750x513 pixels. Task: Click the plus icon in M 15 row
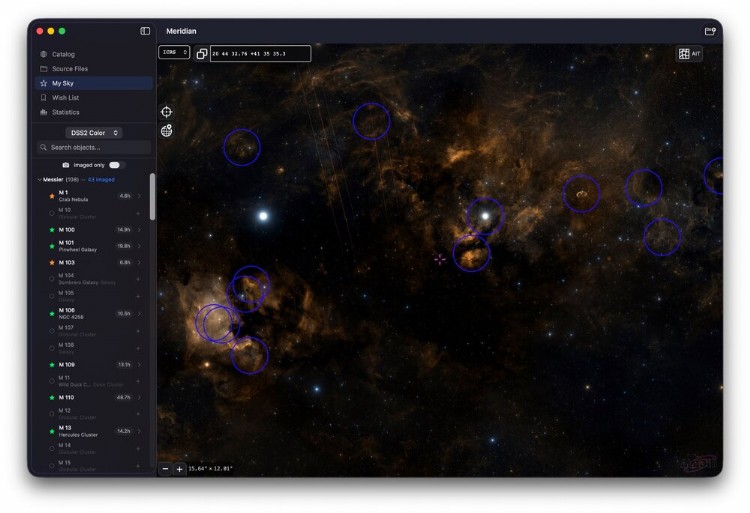[138, 466]
